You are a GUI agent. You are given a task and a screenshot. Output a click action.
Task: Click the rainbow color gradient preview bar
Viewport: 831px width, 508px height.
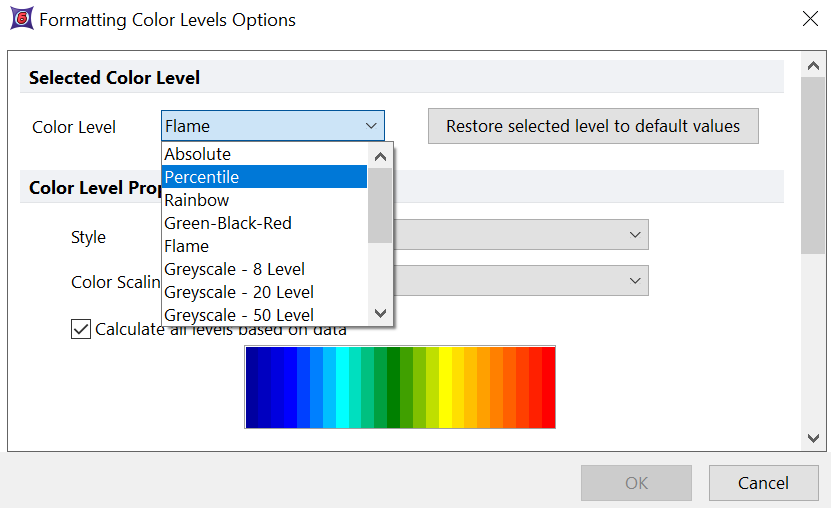(x=400, y=387)
